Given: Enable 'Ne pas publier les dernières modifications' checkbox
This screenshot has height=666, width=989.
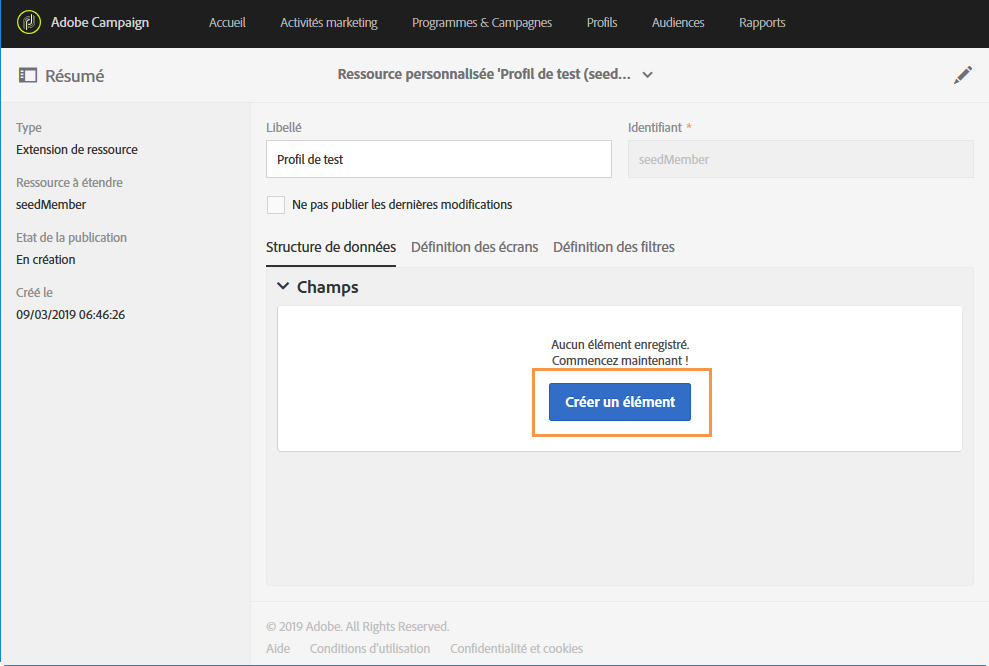Looking at the screenshot, I should tap(276, 205).
